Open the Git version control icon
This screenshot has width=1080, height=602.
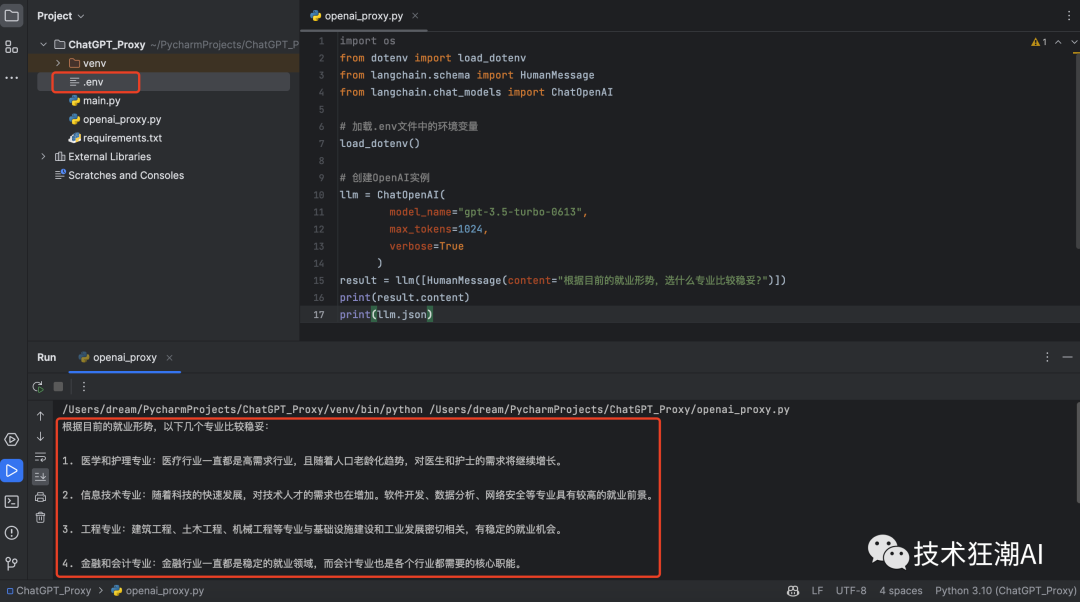click(12, 563)
